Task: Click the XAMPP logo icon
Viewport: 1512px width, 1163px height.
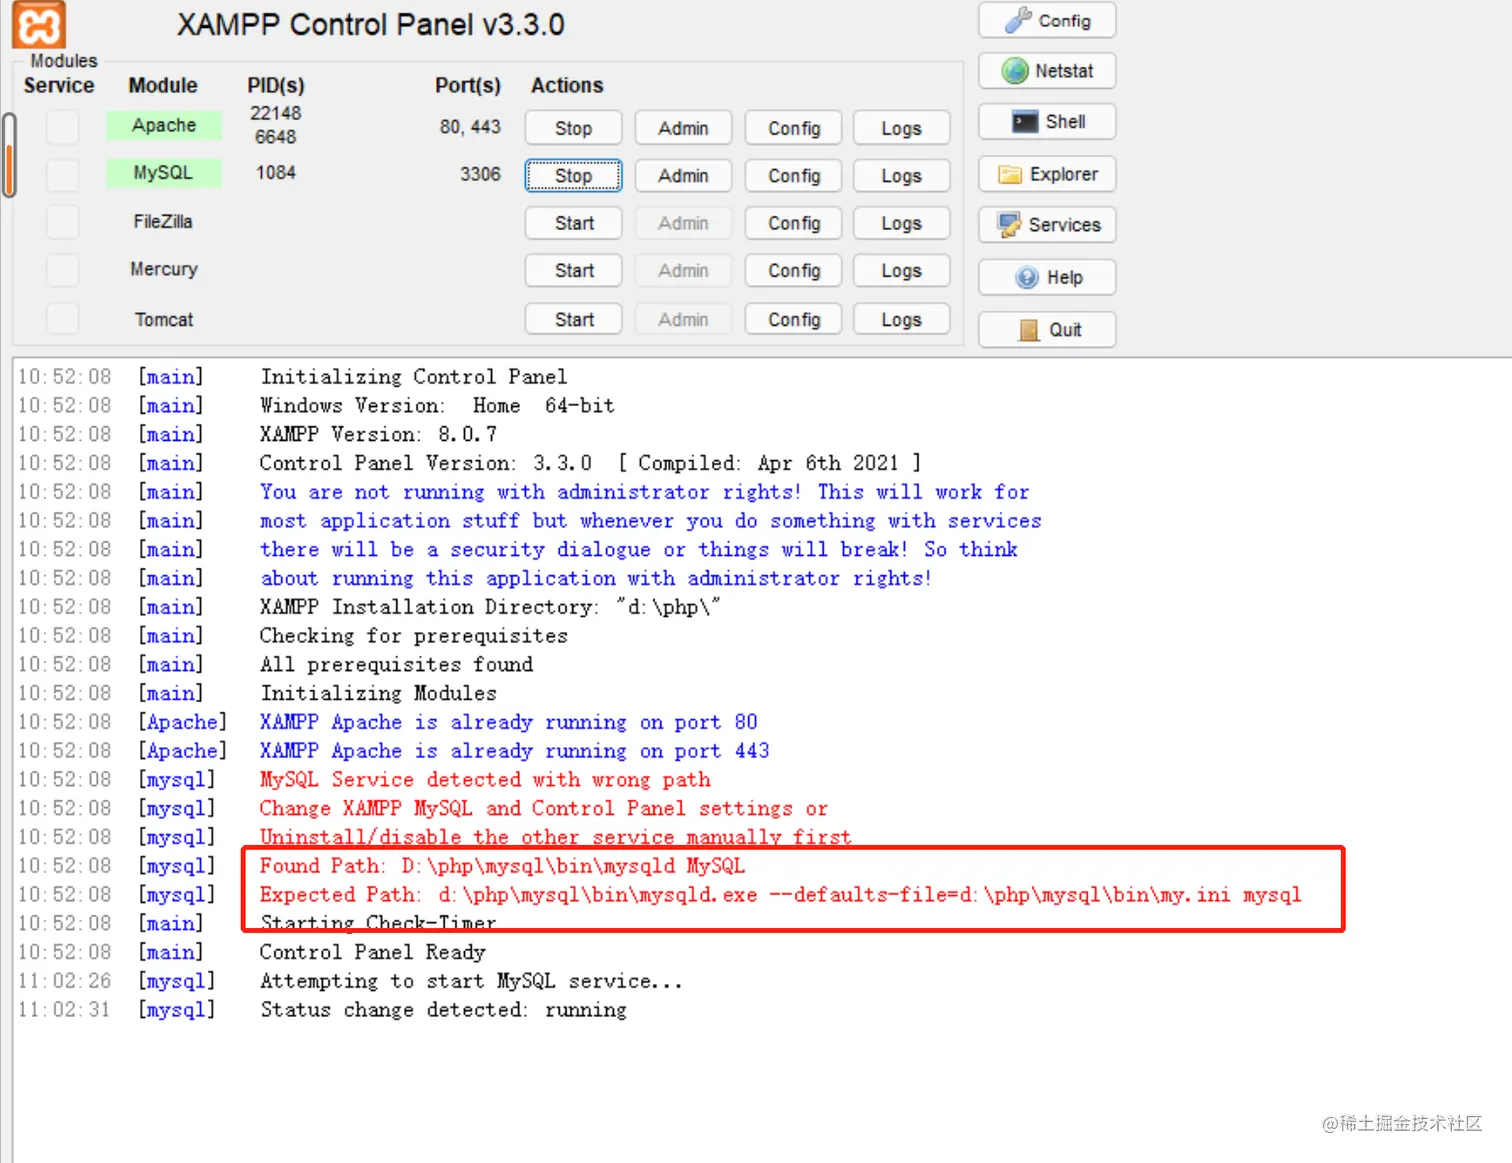Action: pyautogui.click(x=39, y=24)
